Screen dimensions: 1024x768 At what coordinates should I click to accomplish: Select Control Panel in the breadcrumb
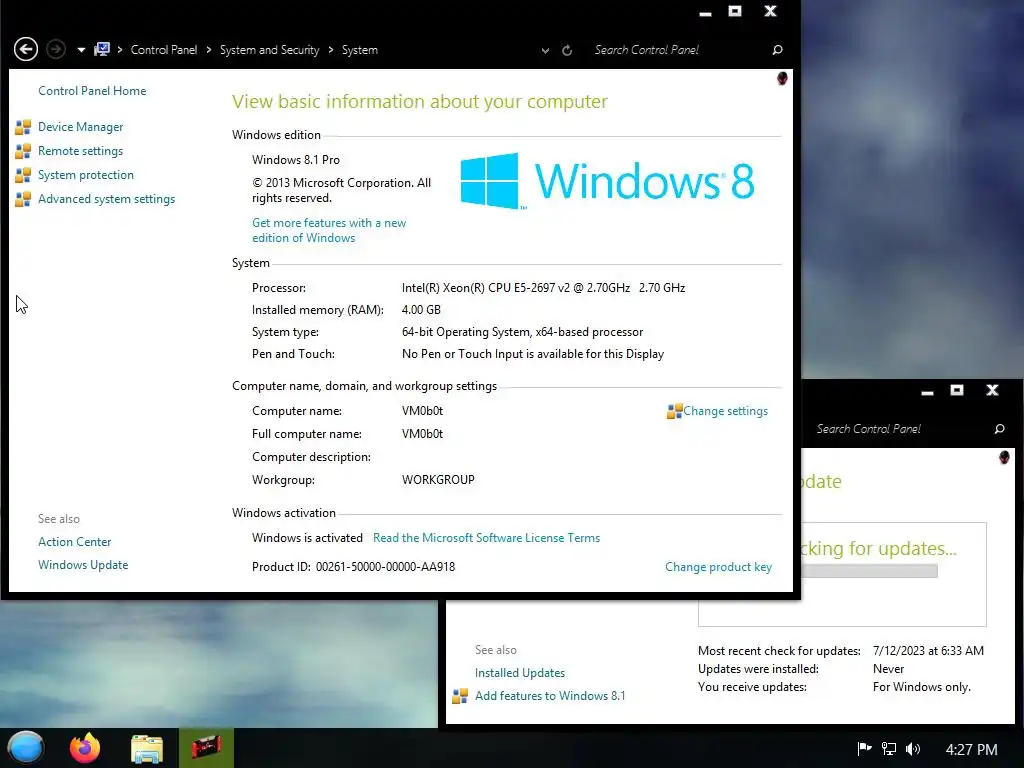pos(164,50)
